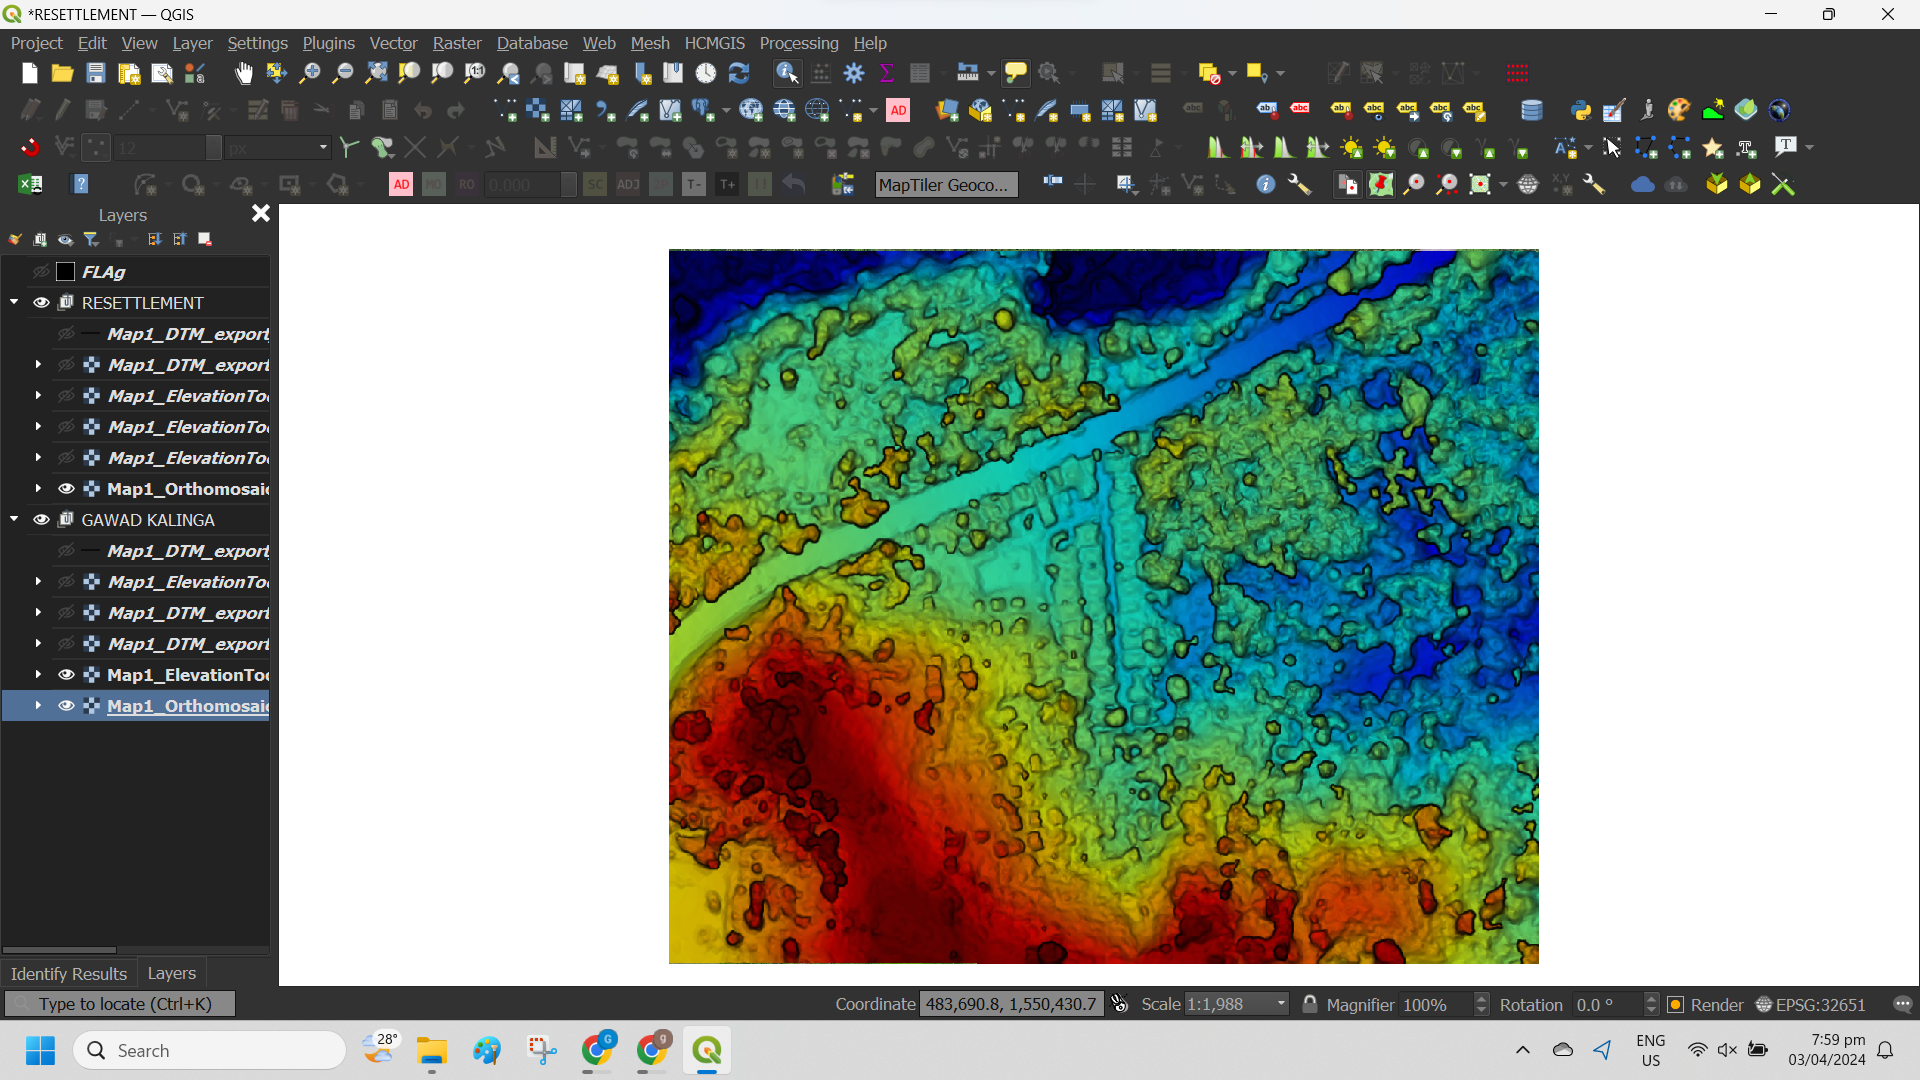Open the Raster menu

[x=456, y=43]
